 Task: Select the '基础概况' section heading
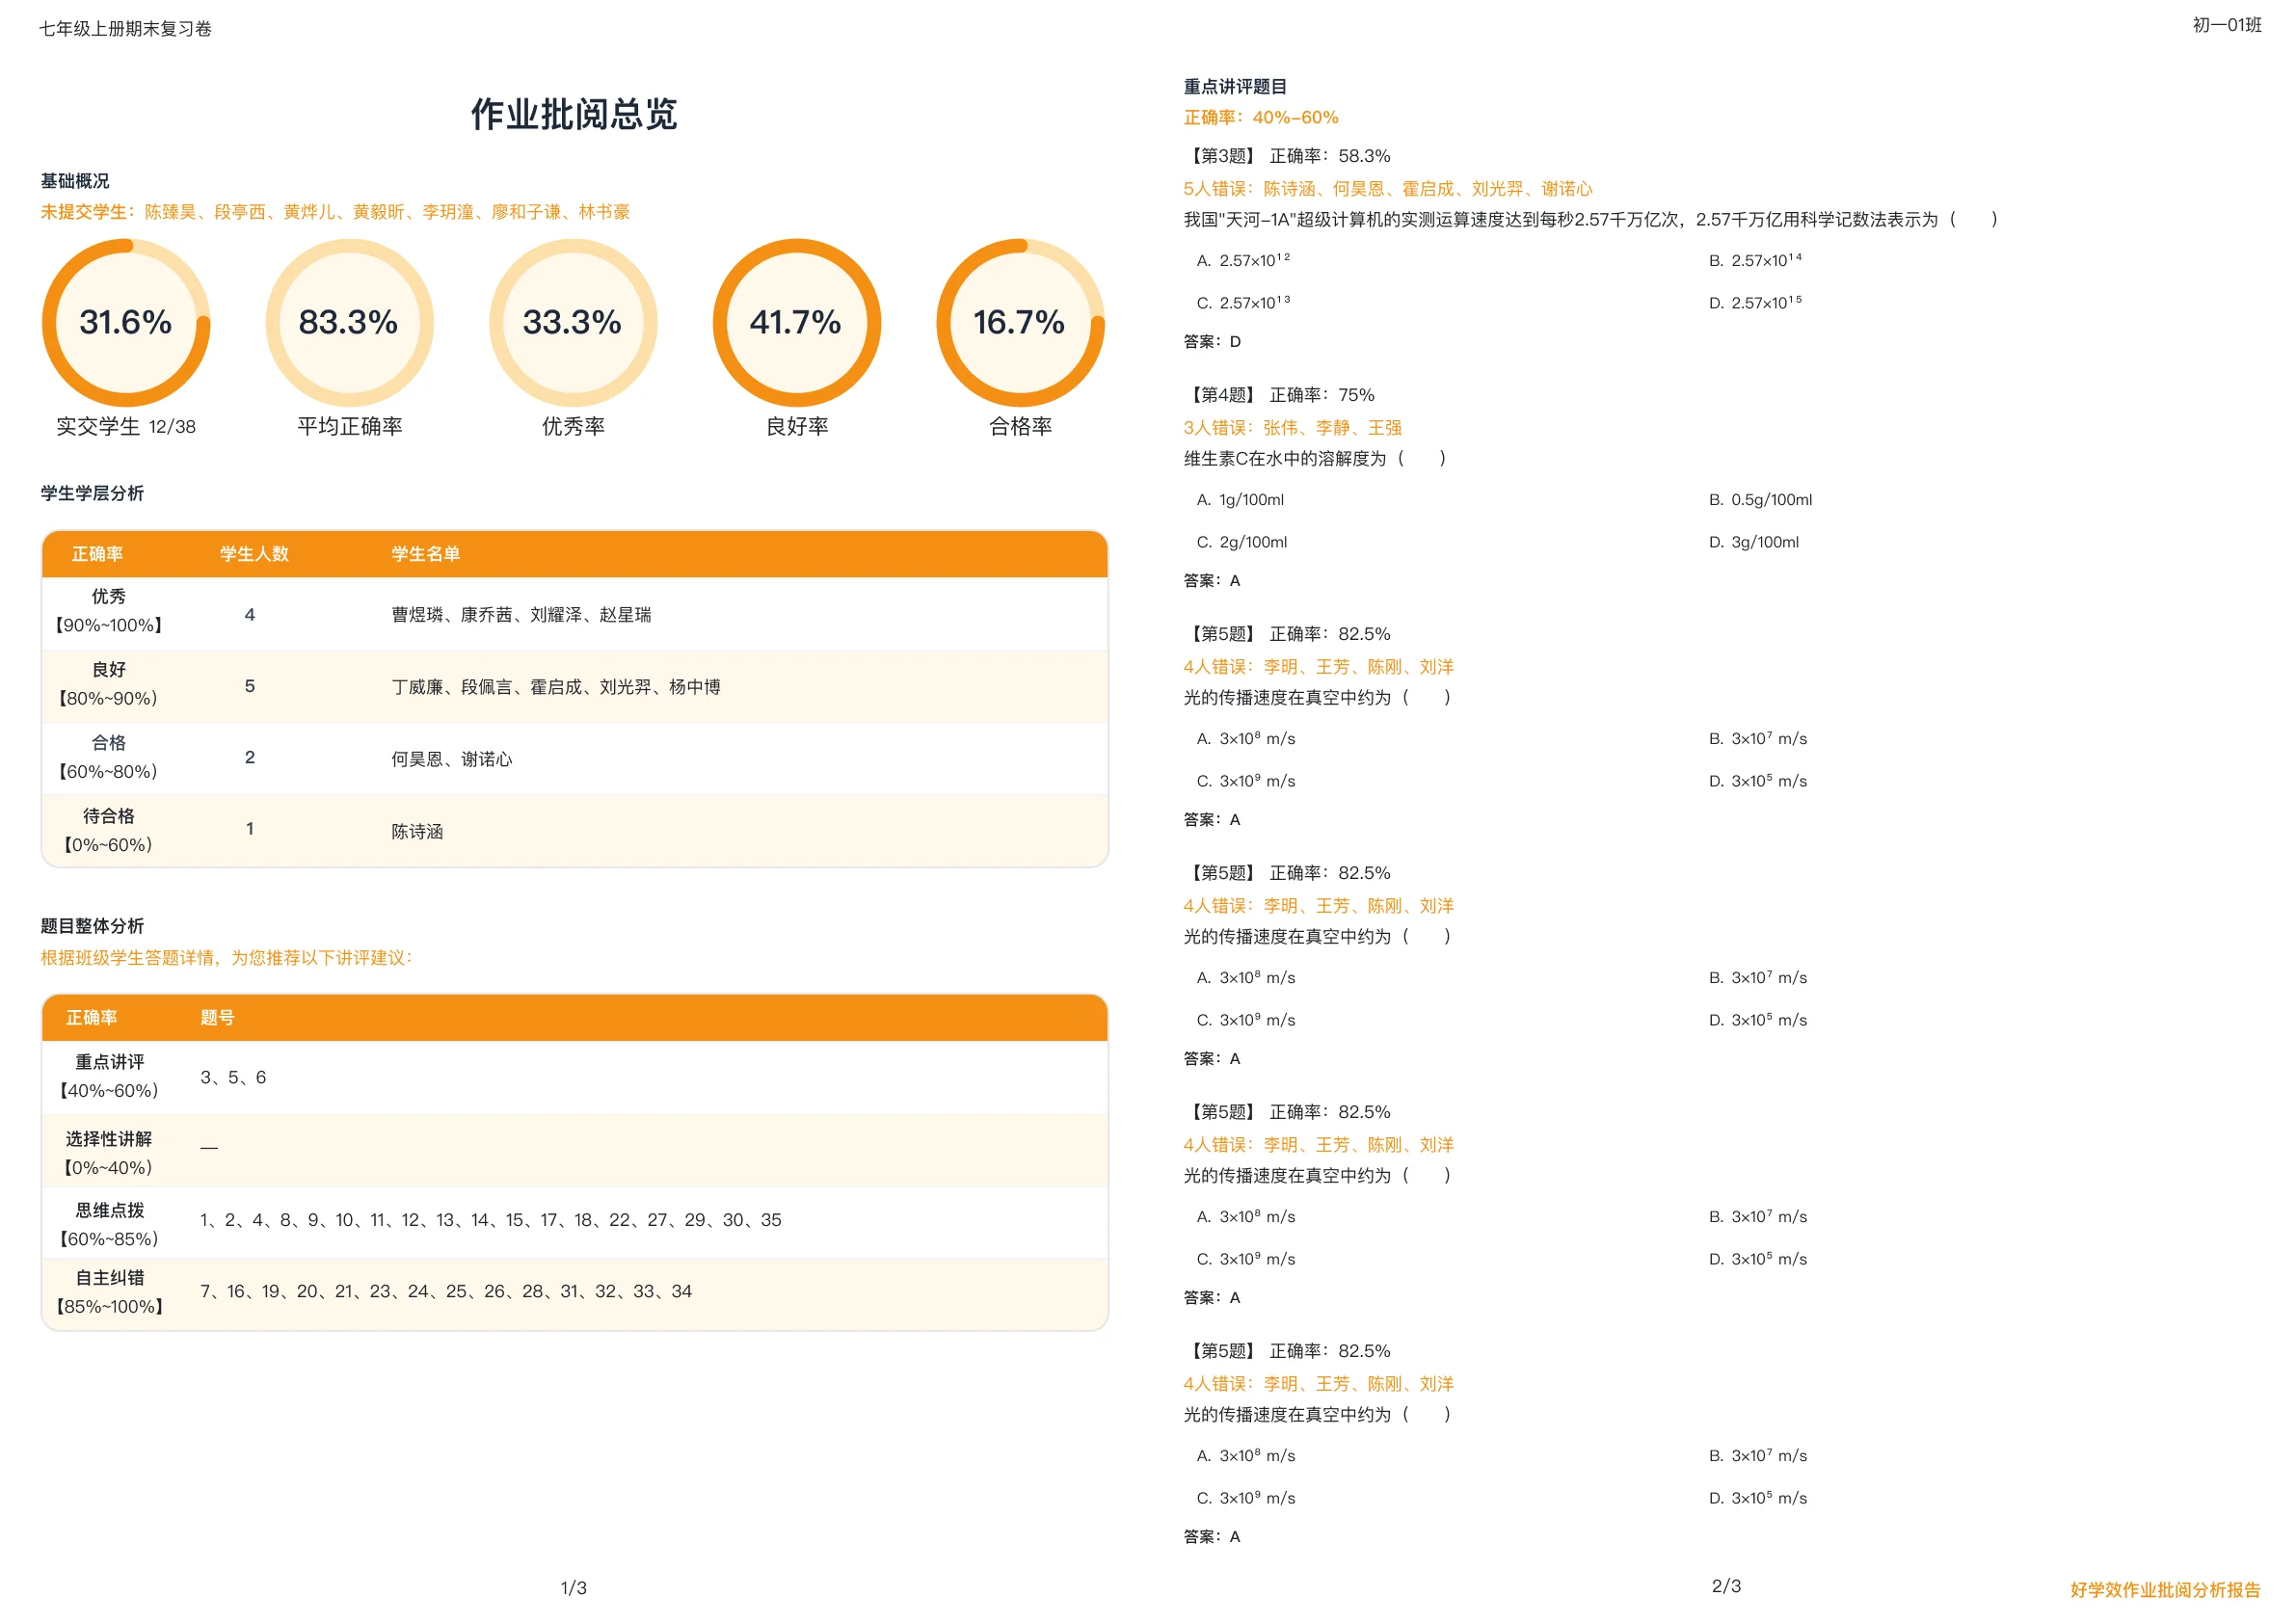75,181
